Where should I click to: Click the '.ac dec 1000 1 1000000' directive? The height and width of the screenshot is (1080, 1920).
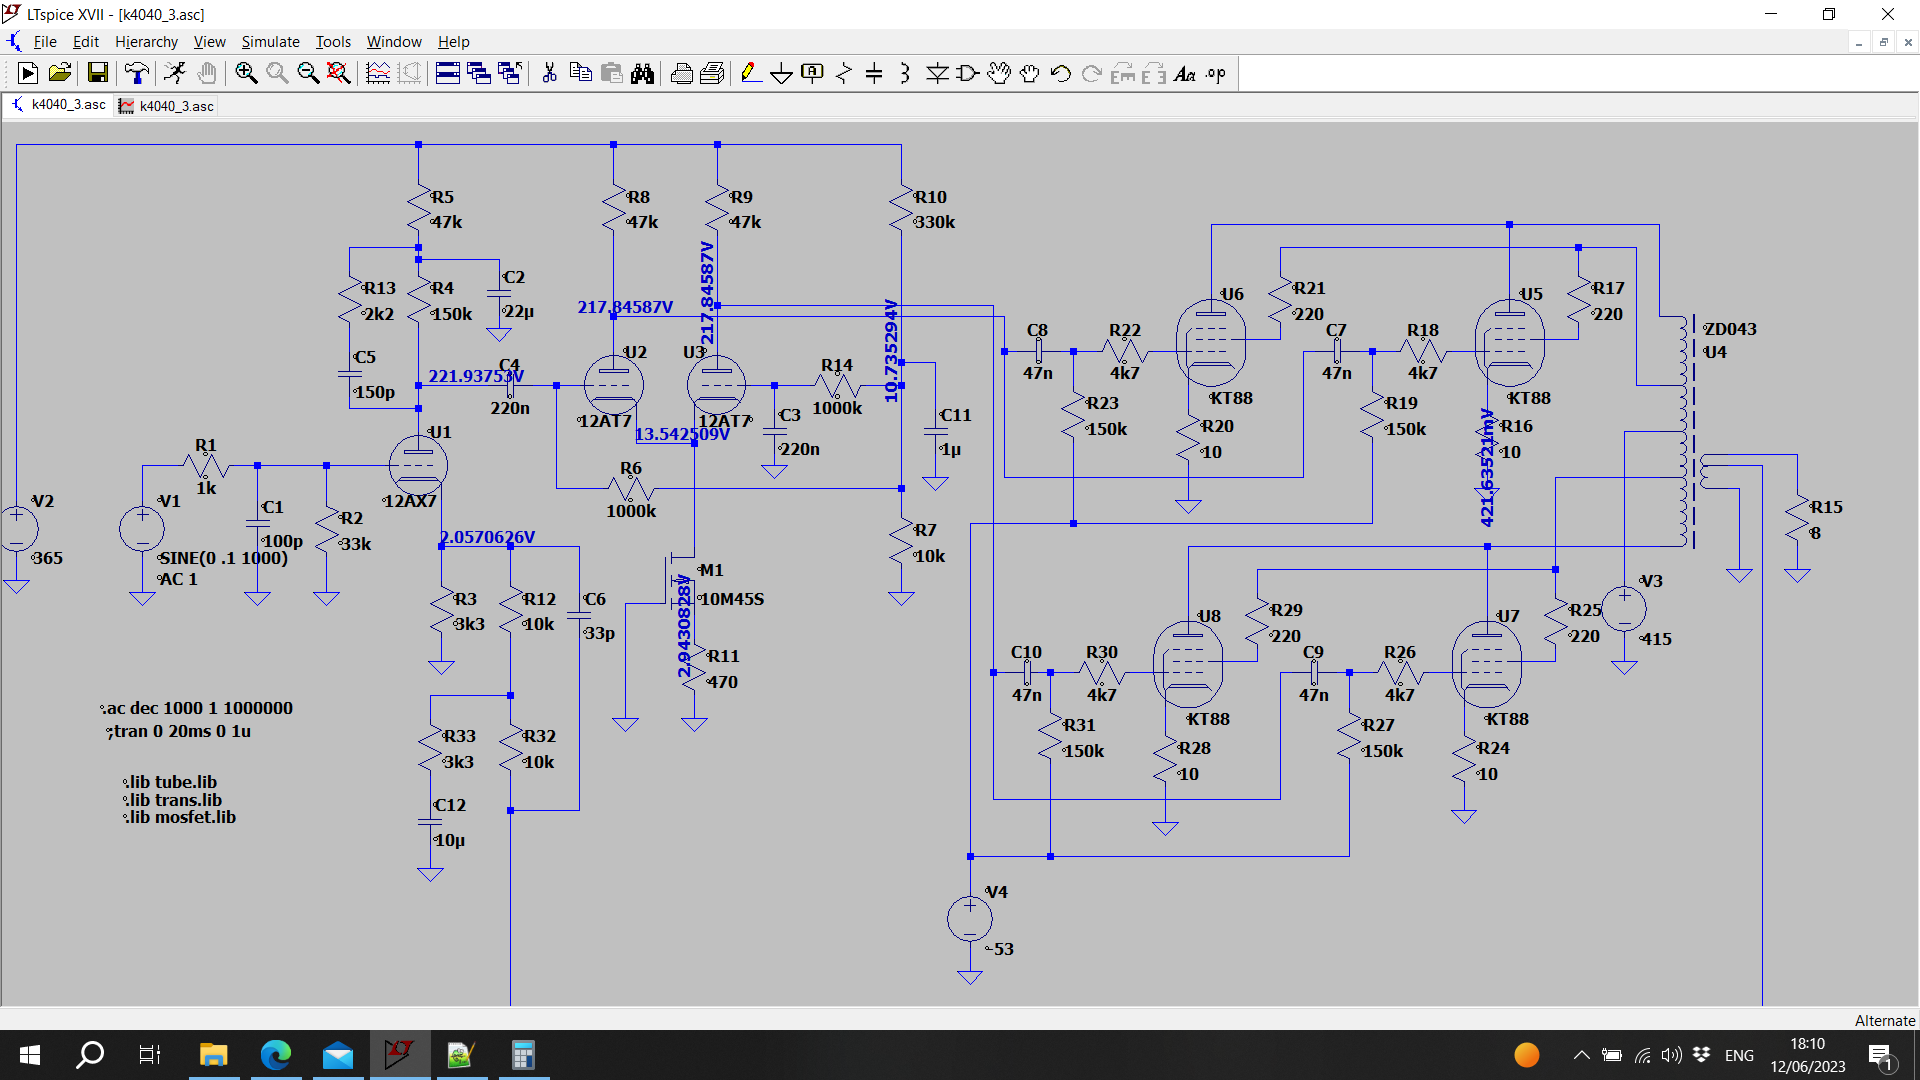pyautogui.click(x=196, y=708)
